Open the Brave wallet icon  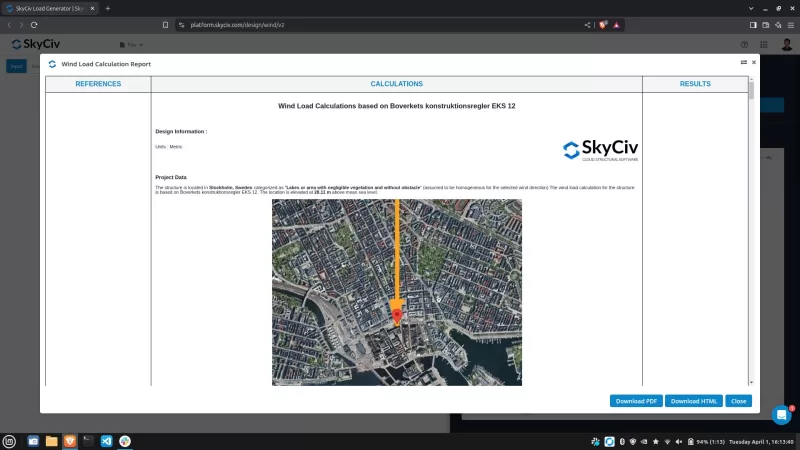coord(767,24)
